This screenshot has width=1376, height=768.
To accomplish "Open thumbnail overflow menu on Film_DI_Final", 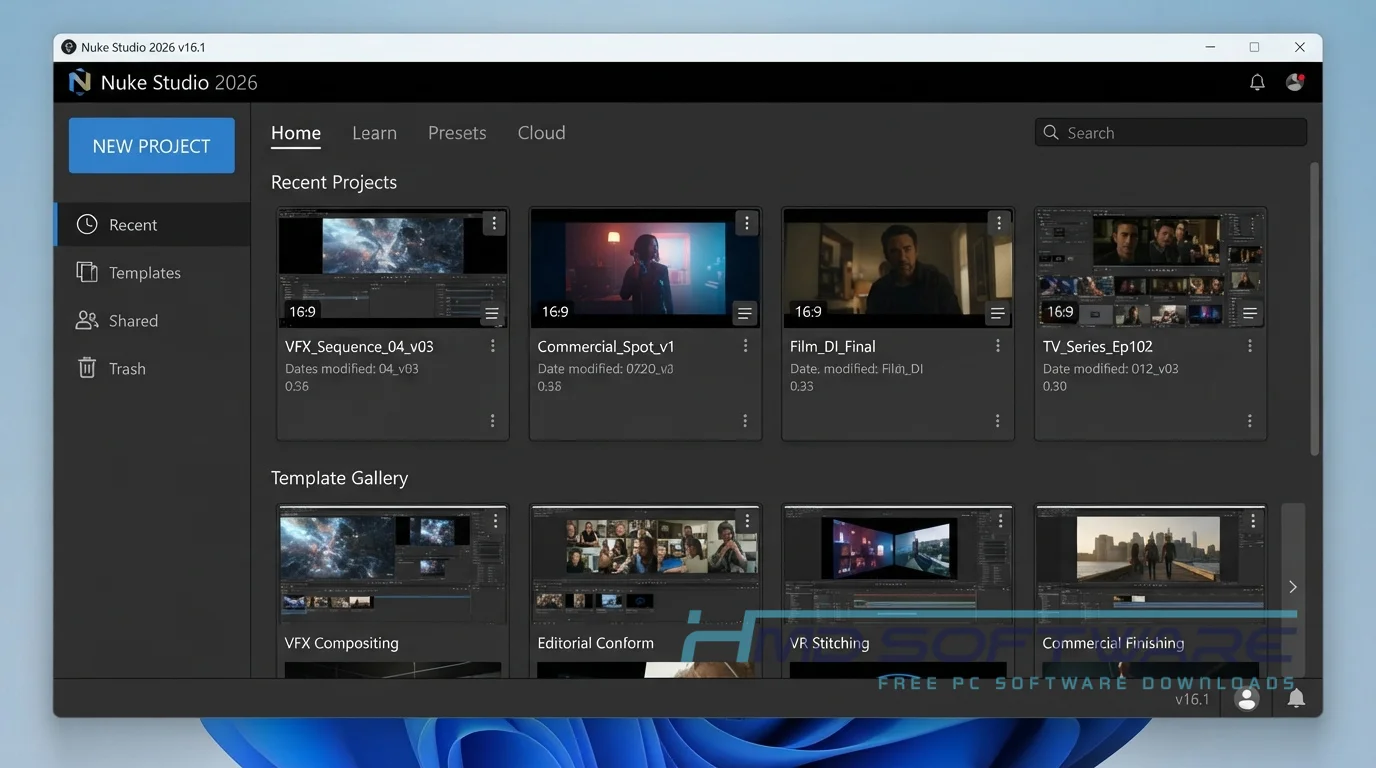I will click(998, 224).
